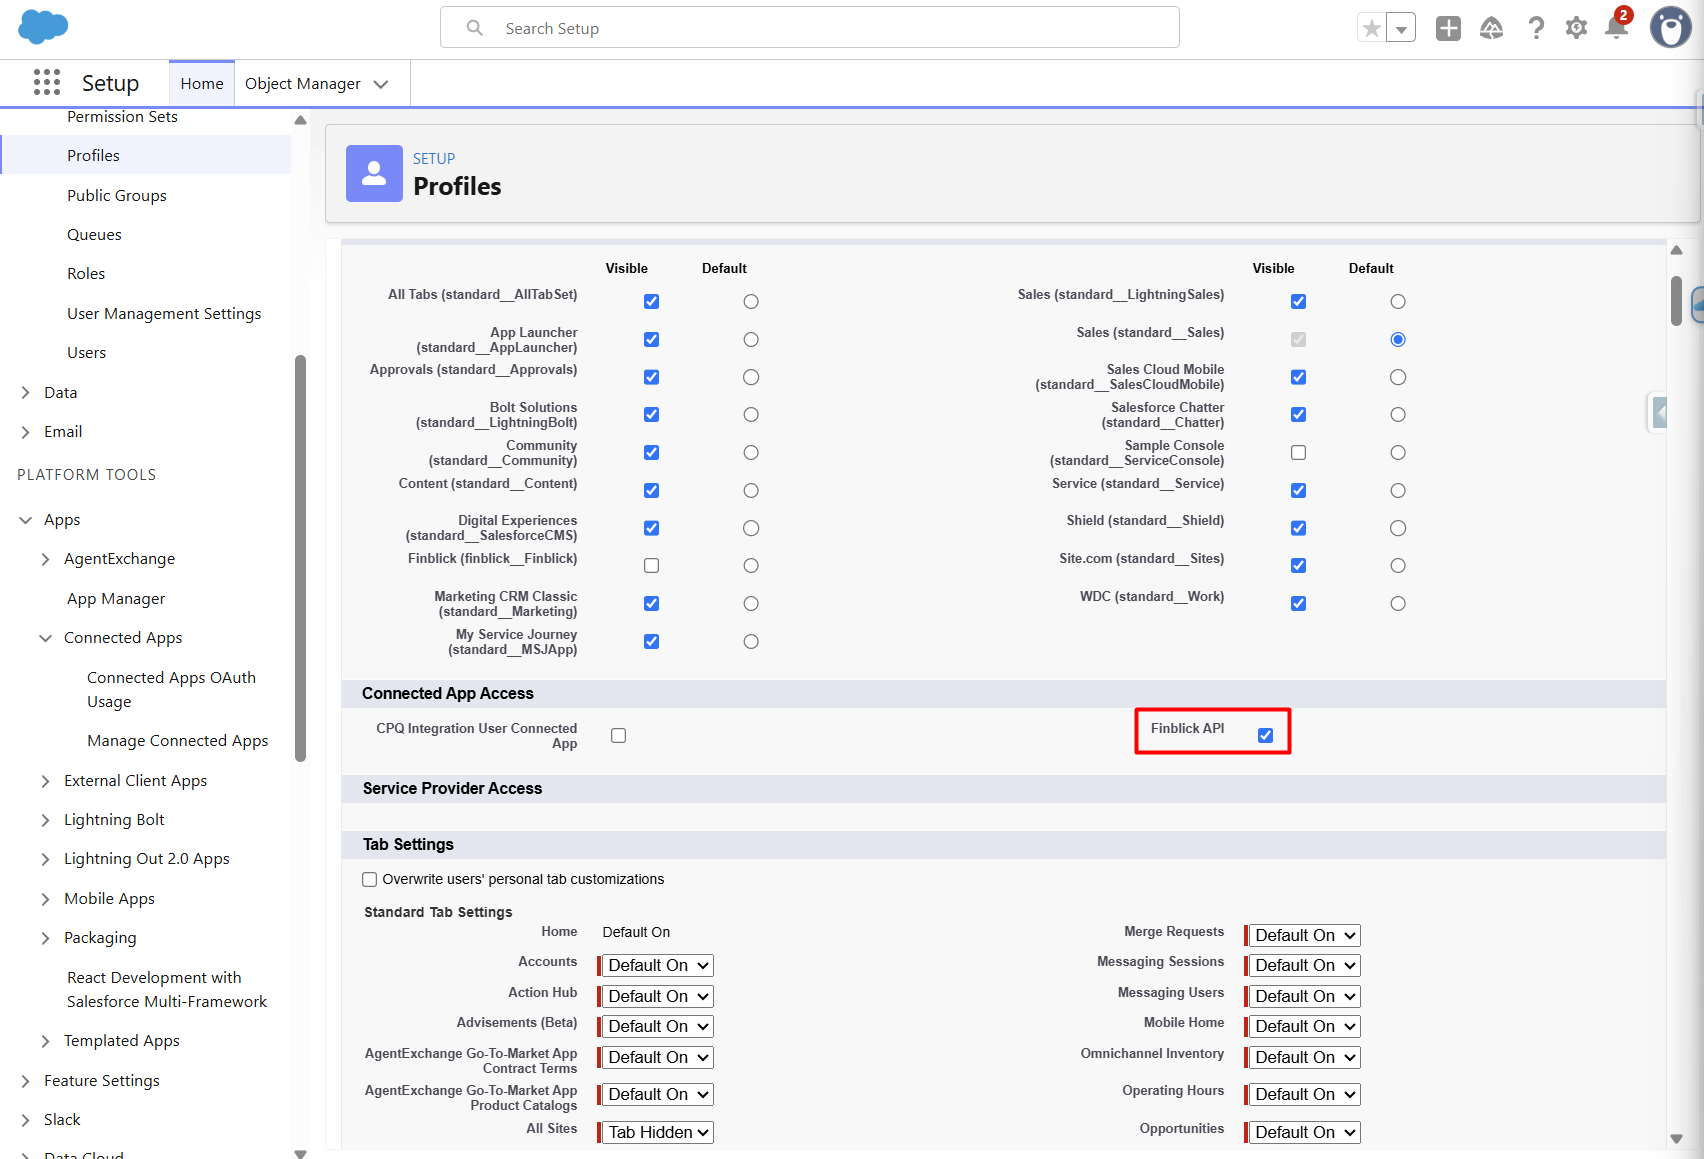Open Connected Apps OAuth Usage

tap(171, 690)
